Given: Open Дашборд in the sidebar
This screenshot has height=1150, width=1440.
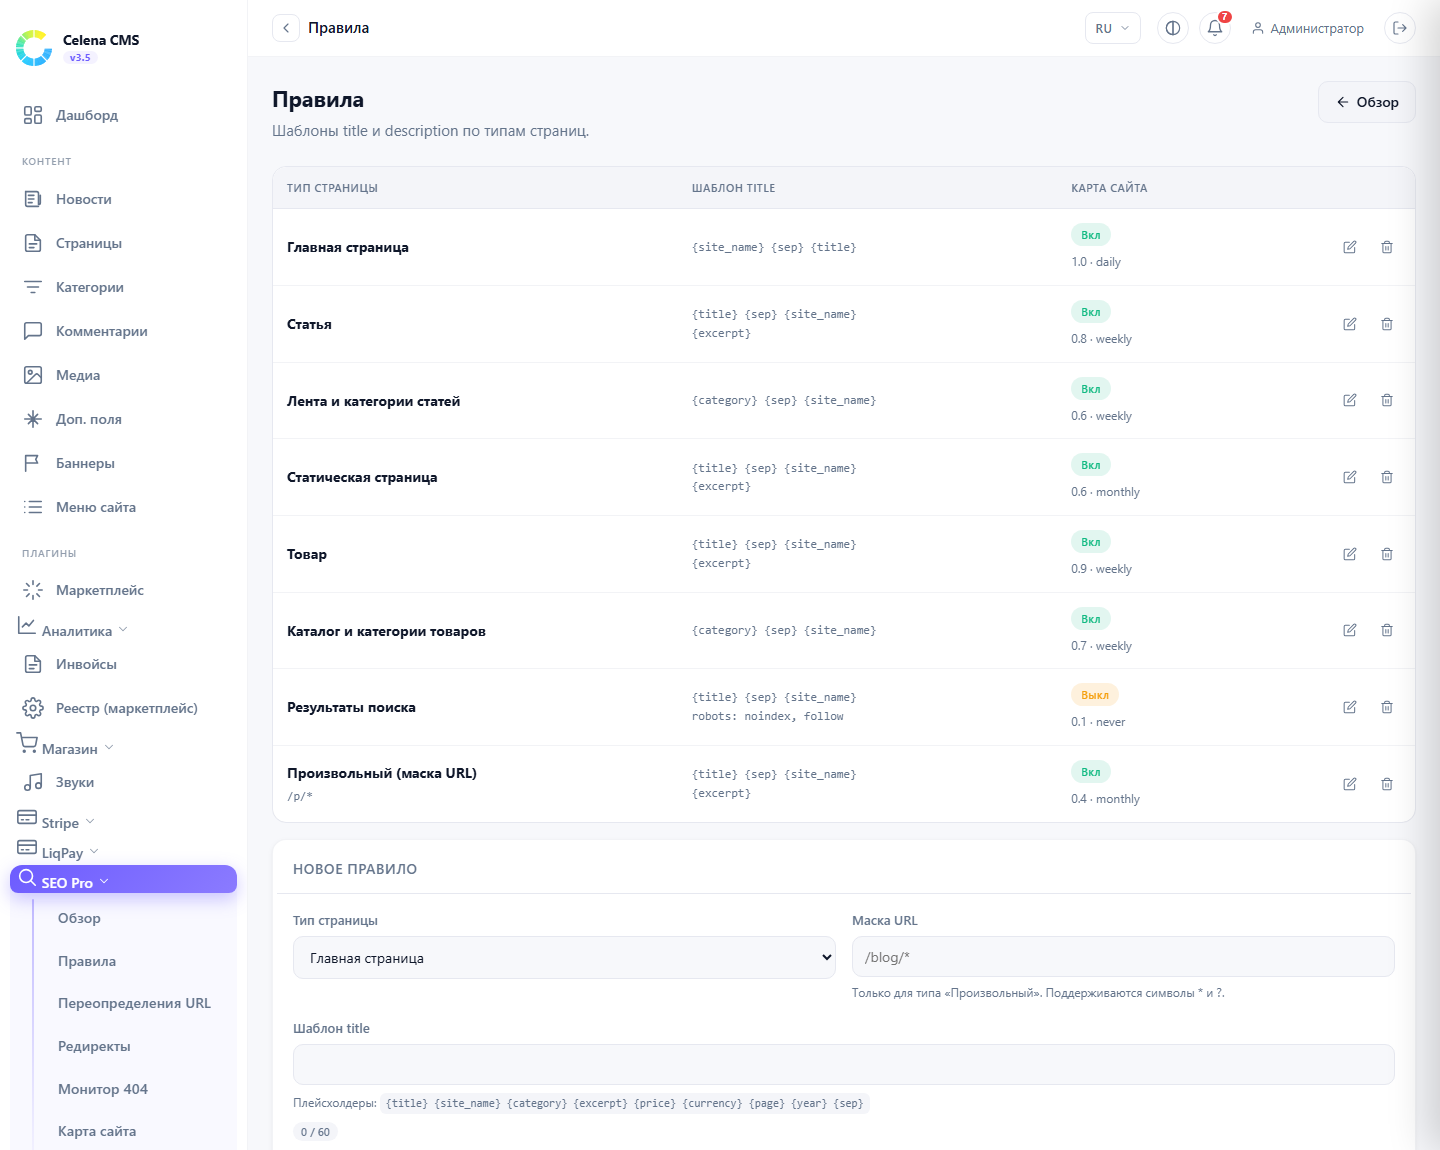Looking at the screenshot, I should tap(124, 115).
